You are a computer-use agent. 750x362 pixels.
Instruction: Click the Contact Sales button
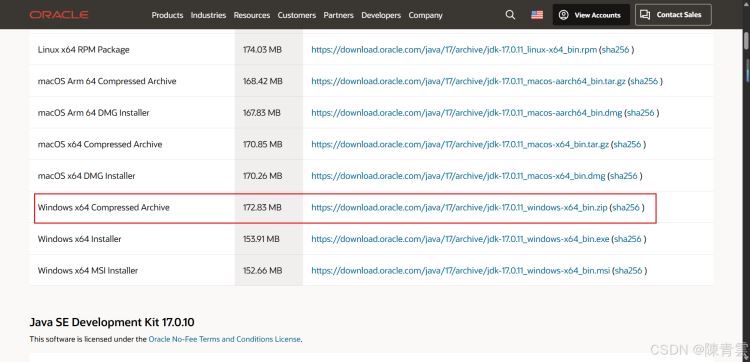673,15
